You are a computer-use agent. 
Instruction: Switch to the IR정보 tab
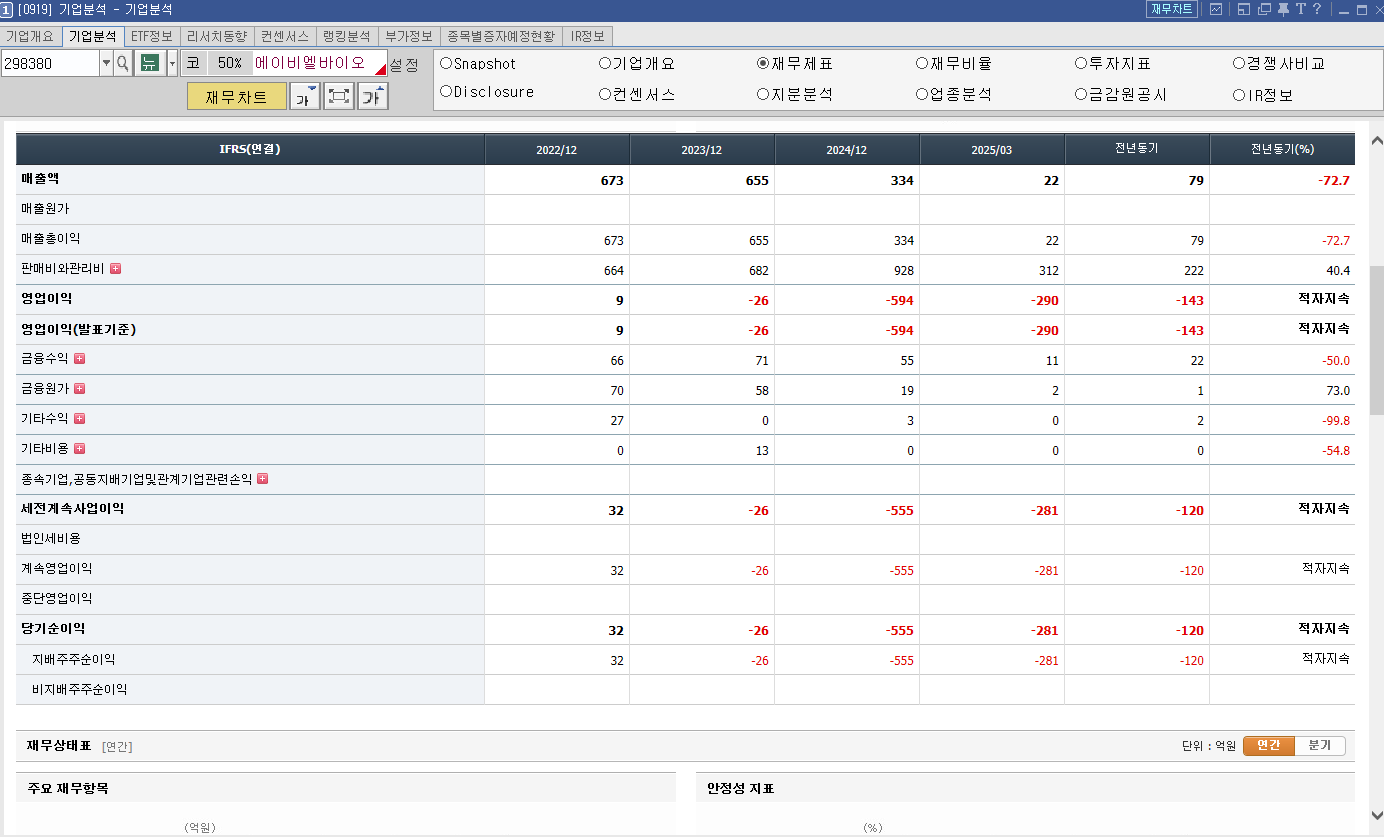[587, 36]
